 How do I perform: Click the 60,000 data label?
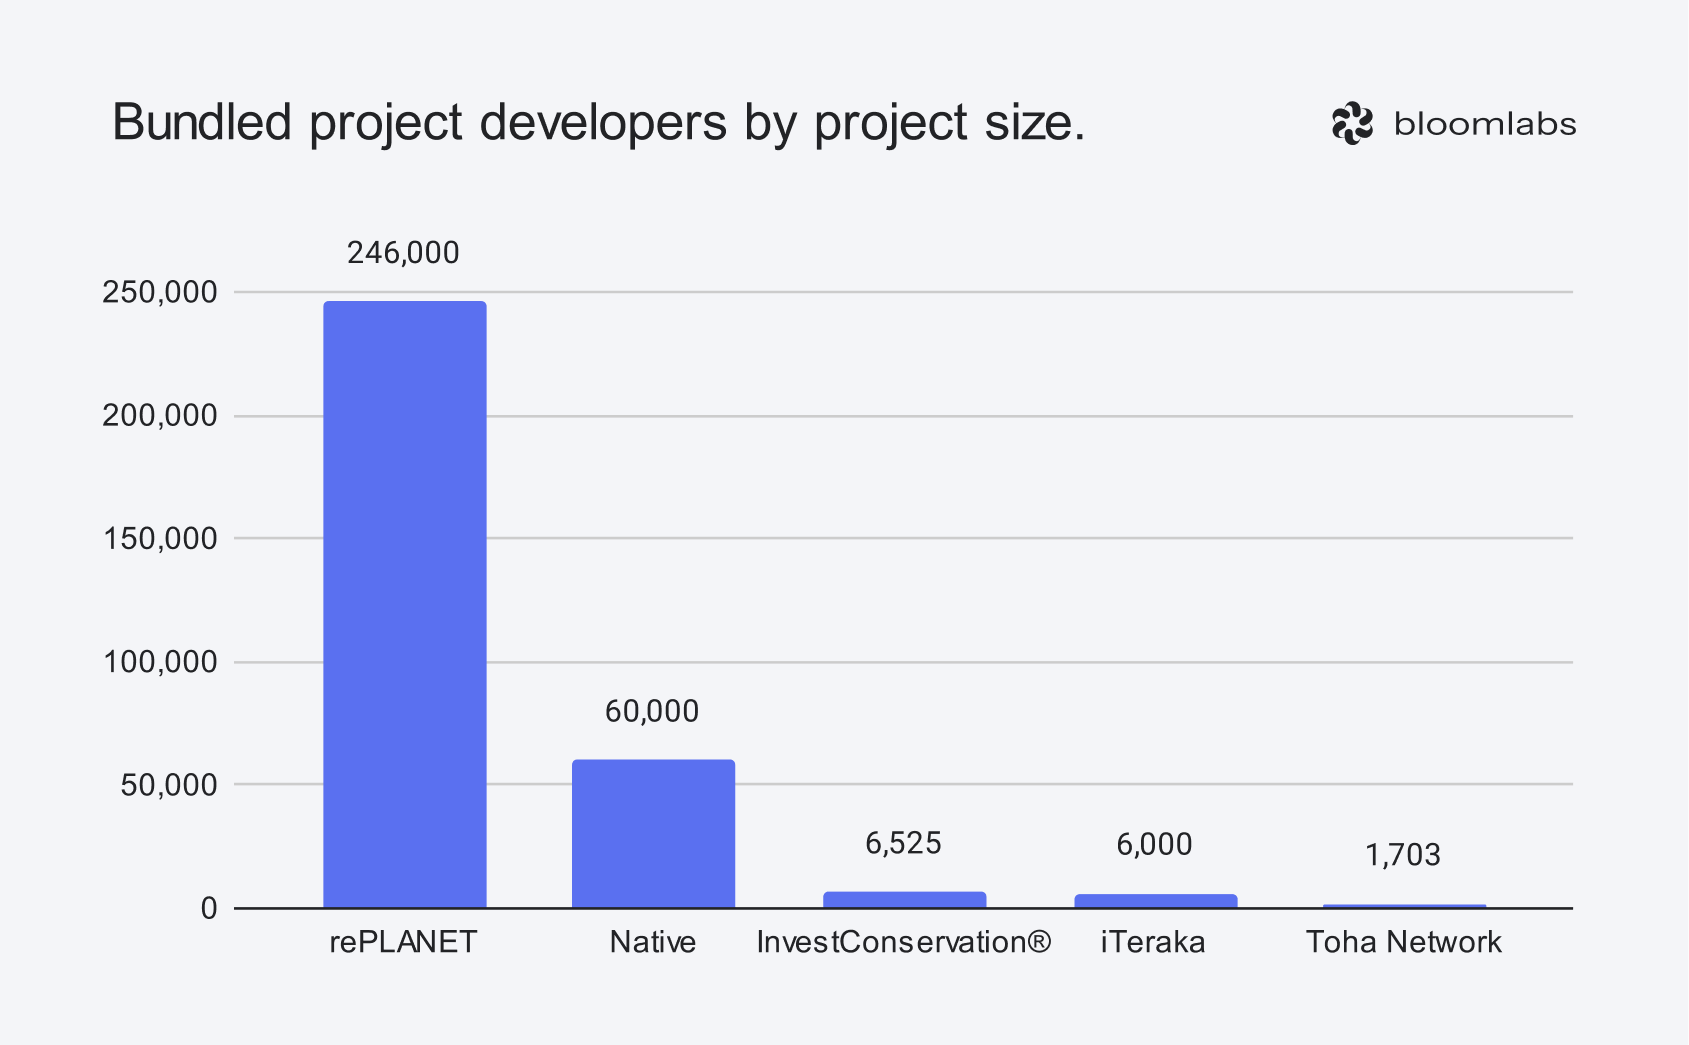[652, 711]
